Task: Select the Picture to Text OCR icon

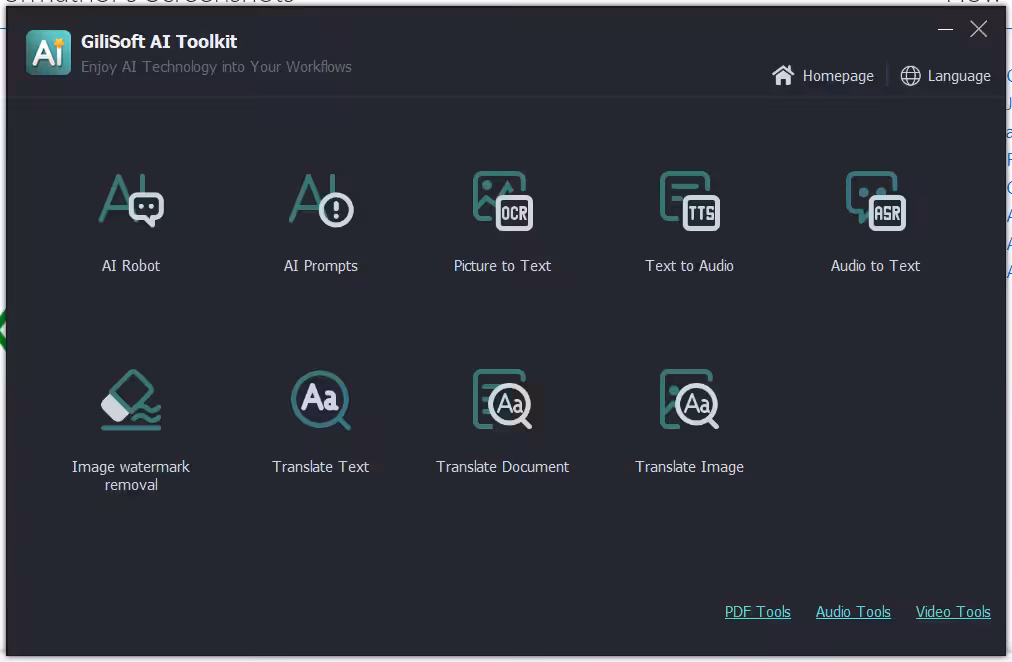Action: click(502, 200)
